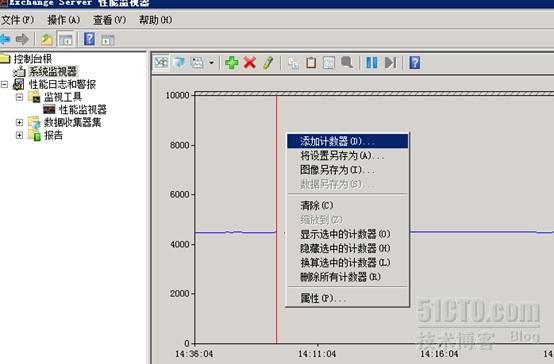
Task: Click the Forward arrow in the MMC toolbar
Action: (x=22, y=39)
